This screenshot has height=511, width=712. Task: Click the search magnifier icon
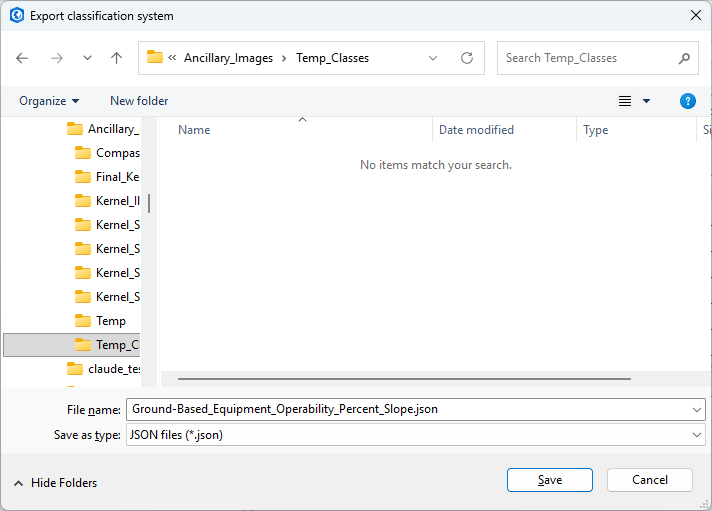[684, 58]
